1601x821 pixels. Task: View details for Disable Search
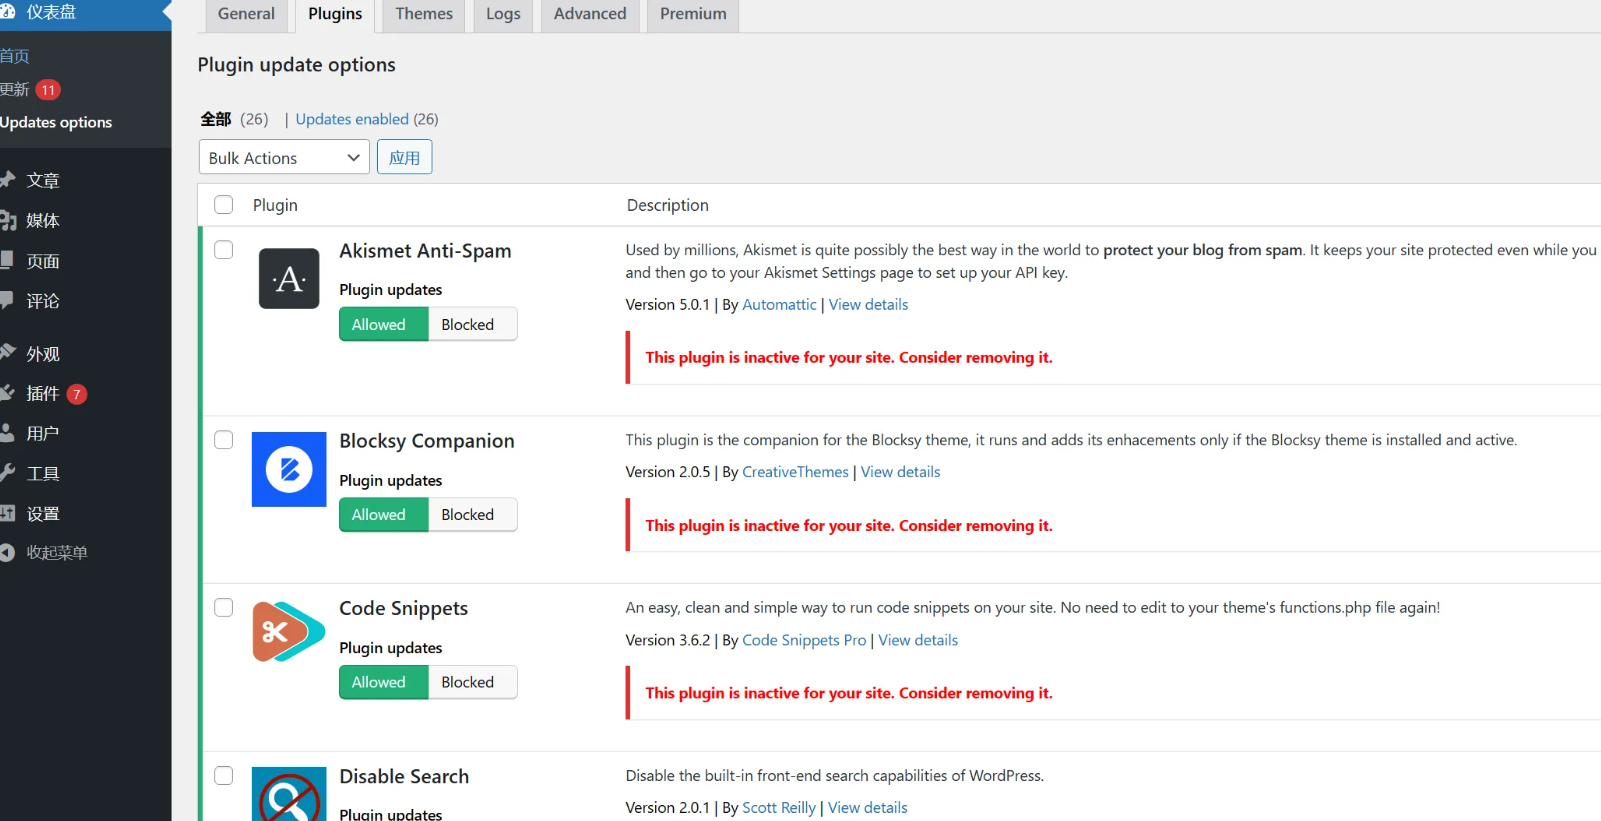click(x=867, y=807)
